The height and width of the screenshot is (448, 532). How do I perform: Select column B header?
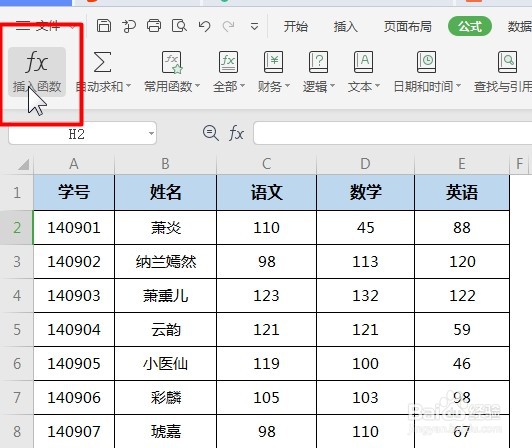click(165, 164)
